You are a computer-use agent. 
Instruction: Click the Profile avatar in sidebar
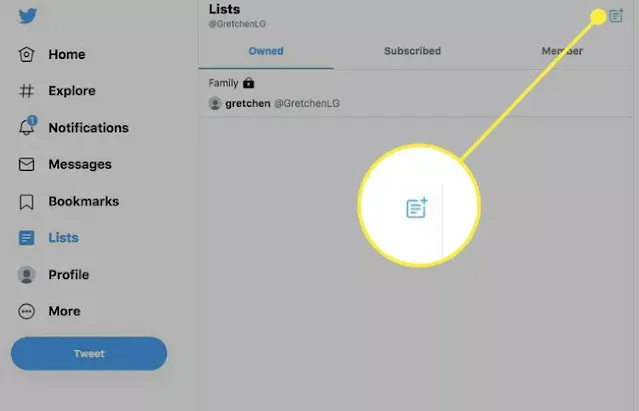26,275
